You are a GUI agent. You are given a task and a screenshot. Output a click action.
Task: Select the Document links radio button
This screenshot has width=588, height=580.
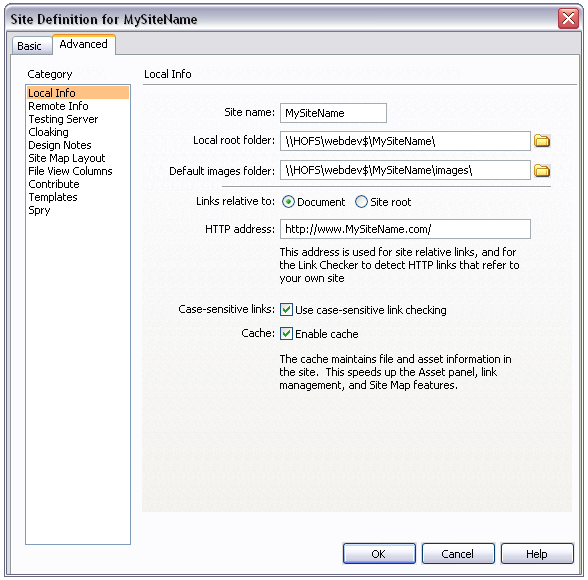(288, 202)
